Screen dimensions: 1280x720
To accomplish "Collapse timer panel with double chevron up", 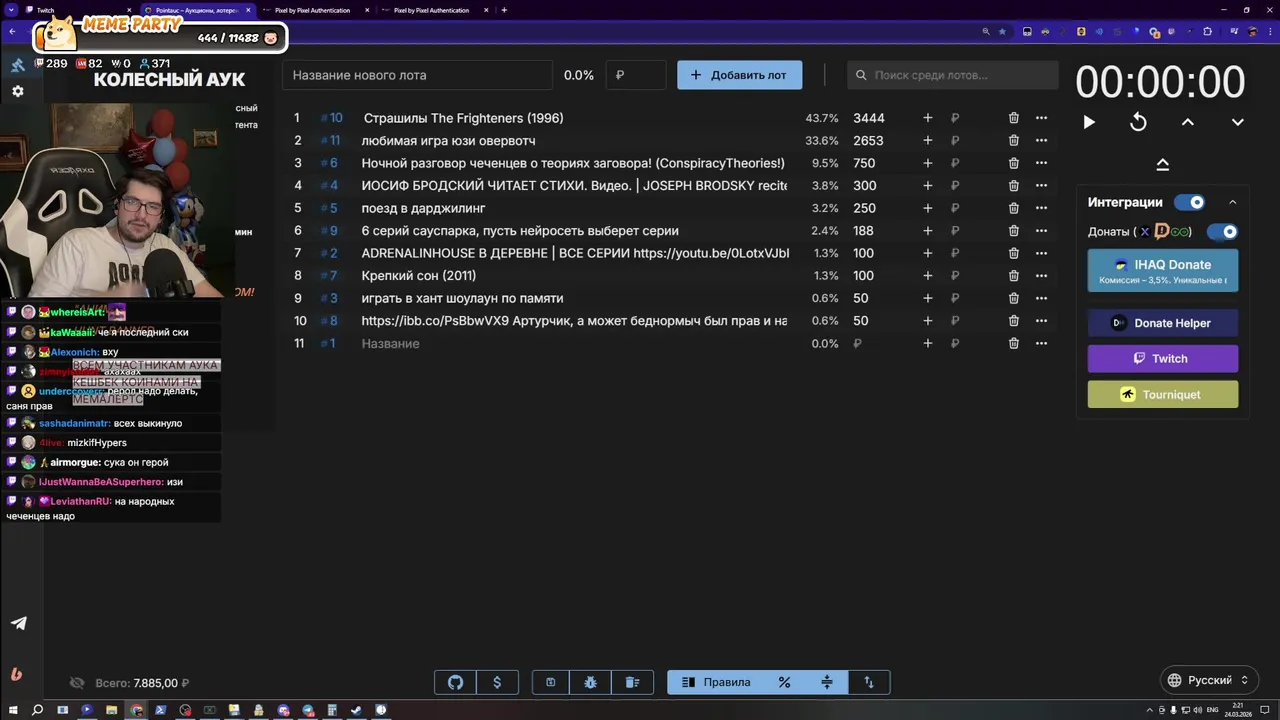I will 1163,164.
